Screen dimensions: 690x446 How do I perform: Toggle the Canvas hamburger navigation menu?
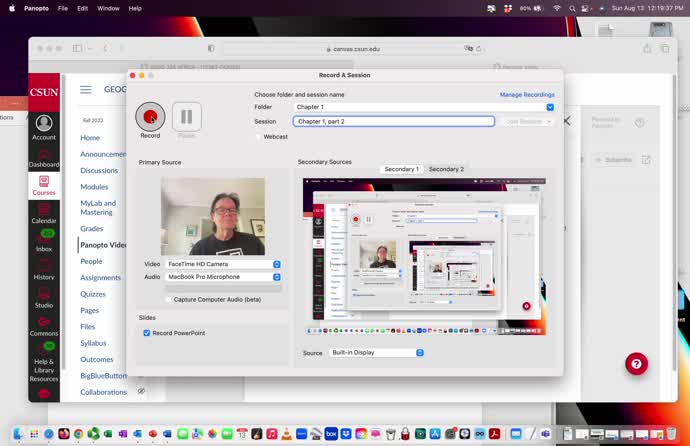86,89
